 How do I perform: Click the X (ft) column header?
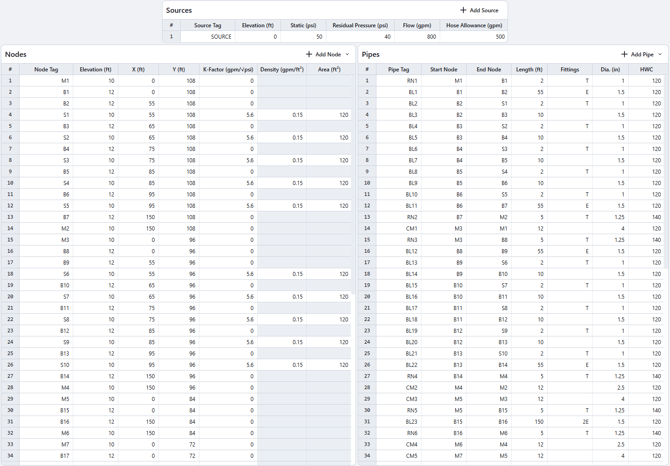(x=138, y=69)
